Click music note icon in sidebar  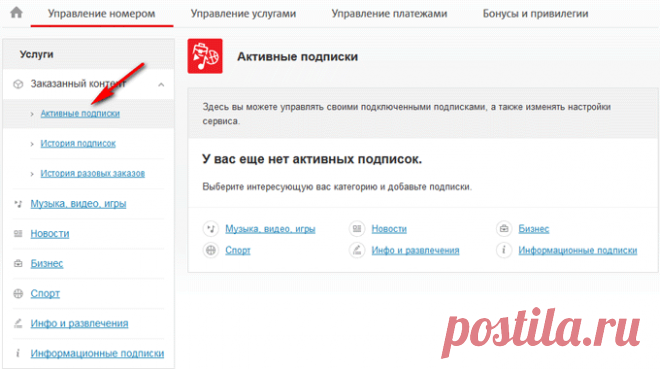pyautogui.click(x=18, y=204)
